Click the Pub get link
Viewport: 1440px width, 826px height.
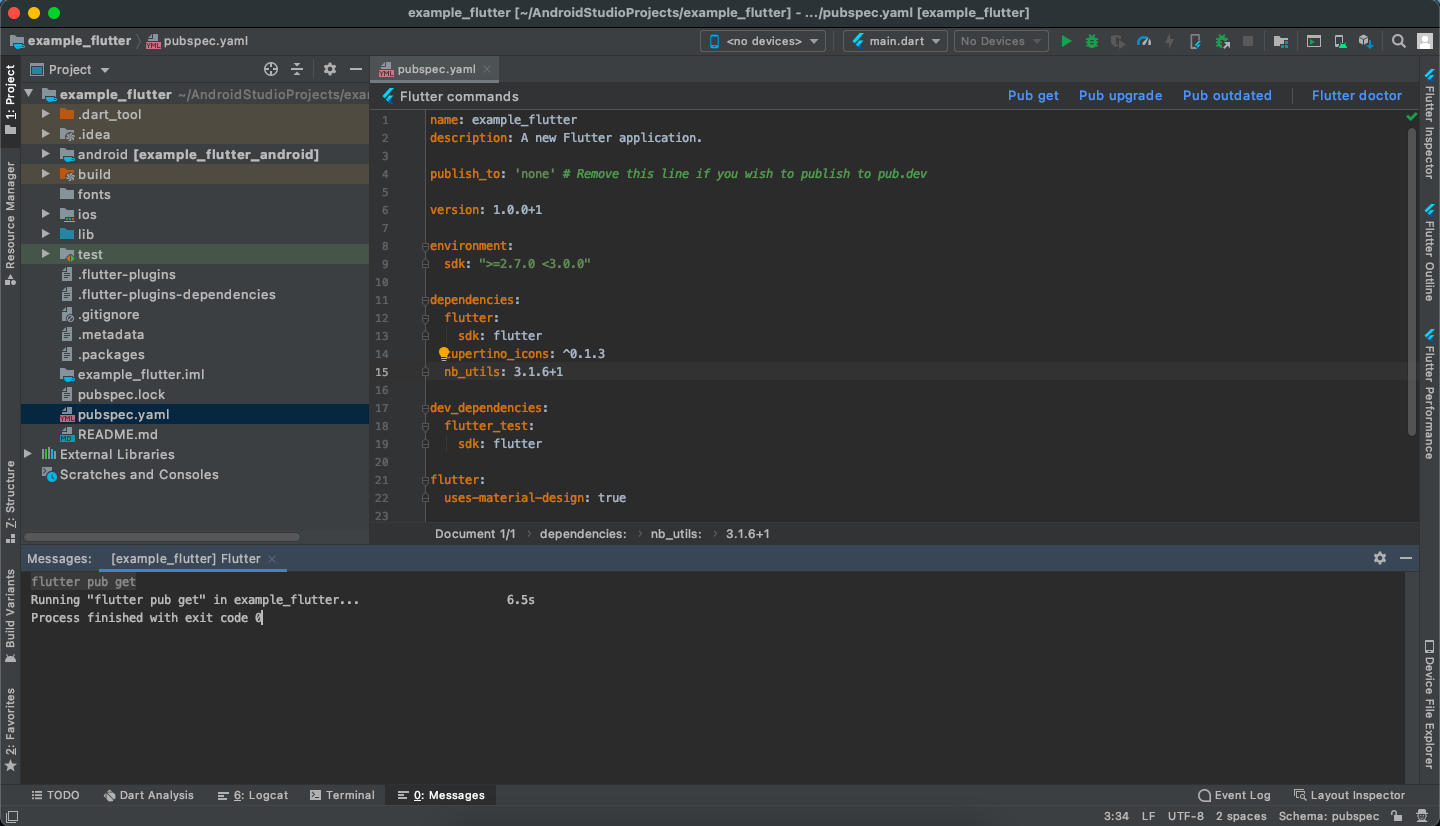click(x=1033, y=96)
